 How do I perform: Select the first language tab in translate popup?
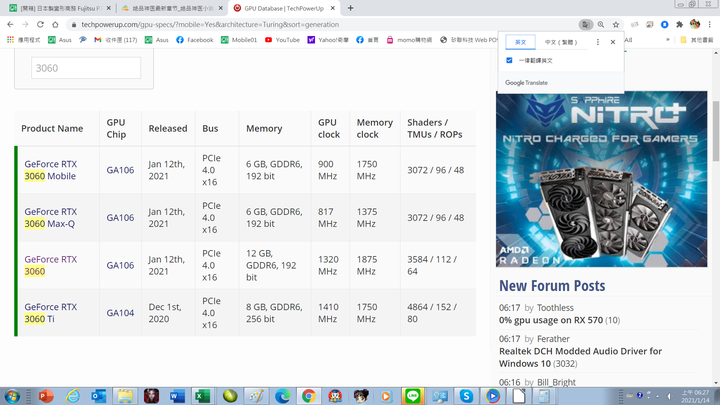[520, 42]
